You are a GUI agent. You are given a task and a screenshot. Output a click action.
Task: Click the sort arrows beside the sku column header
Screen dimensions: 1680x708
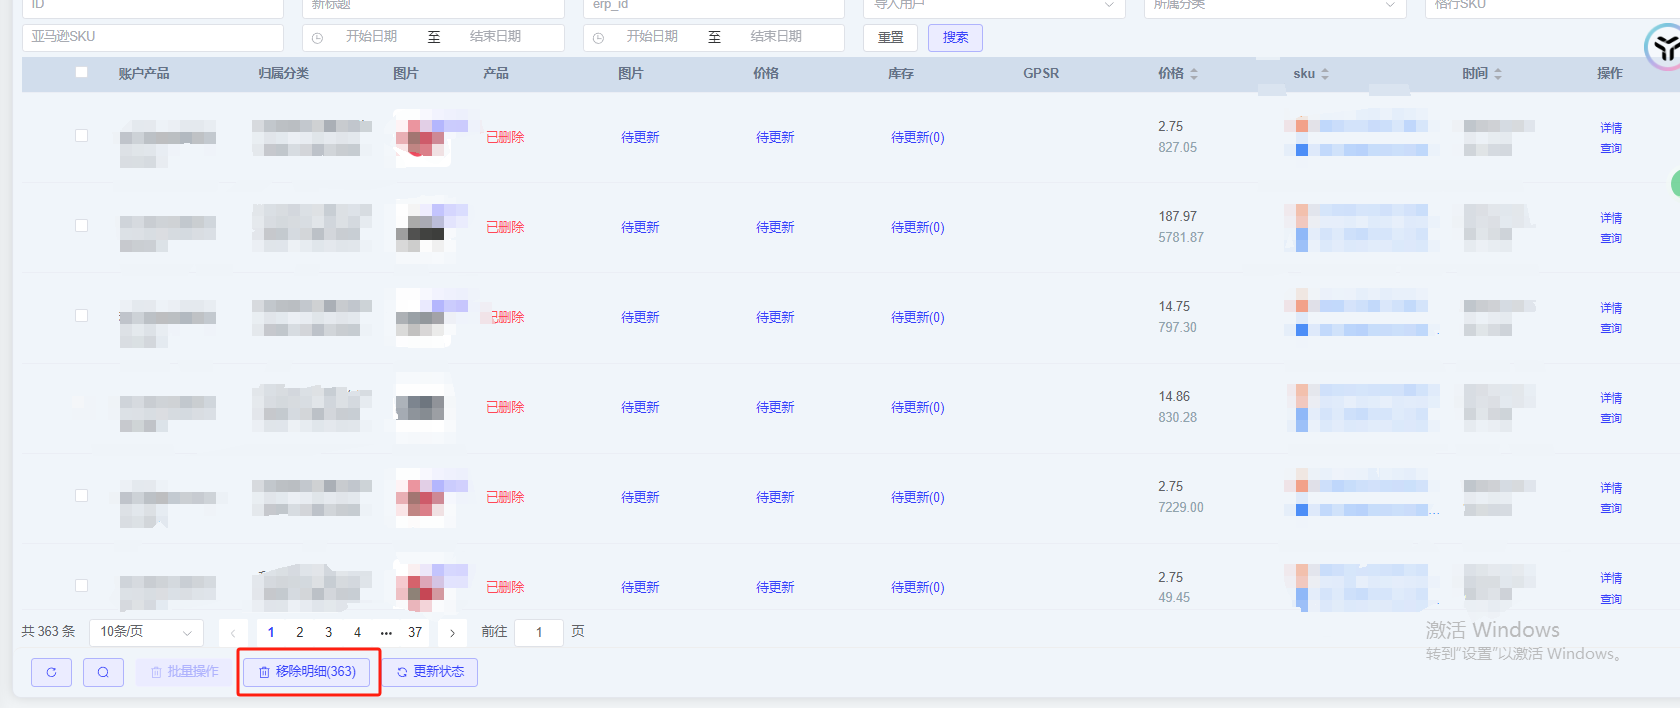coord(1325,74)
